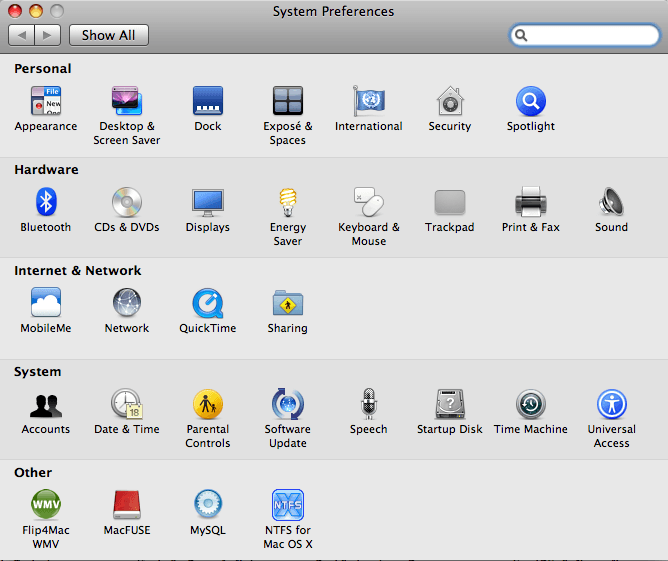Open the Security preference pane
Viewport: 668px width, 561px height.
click(x=450, y=101)
